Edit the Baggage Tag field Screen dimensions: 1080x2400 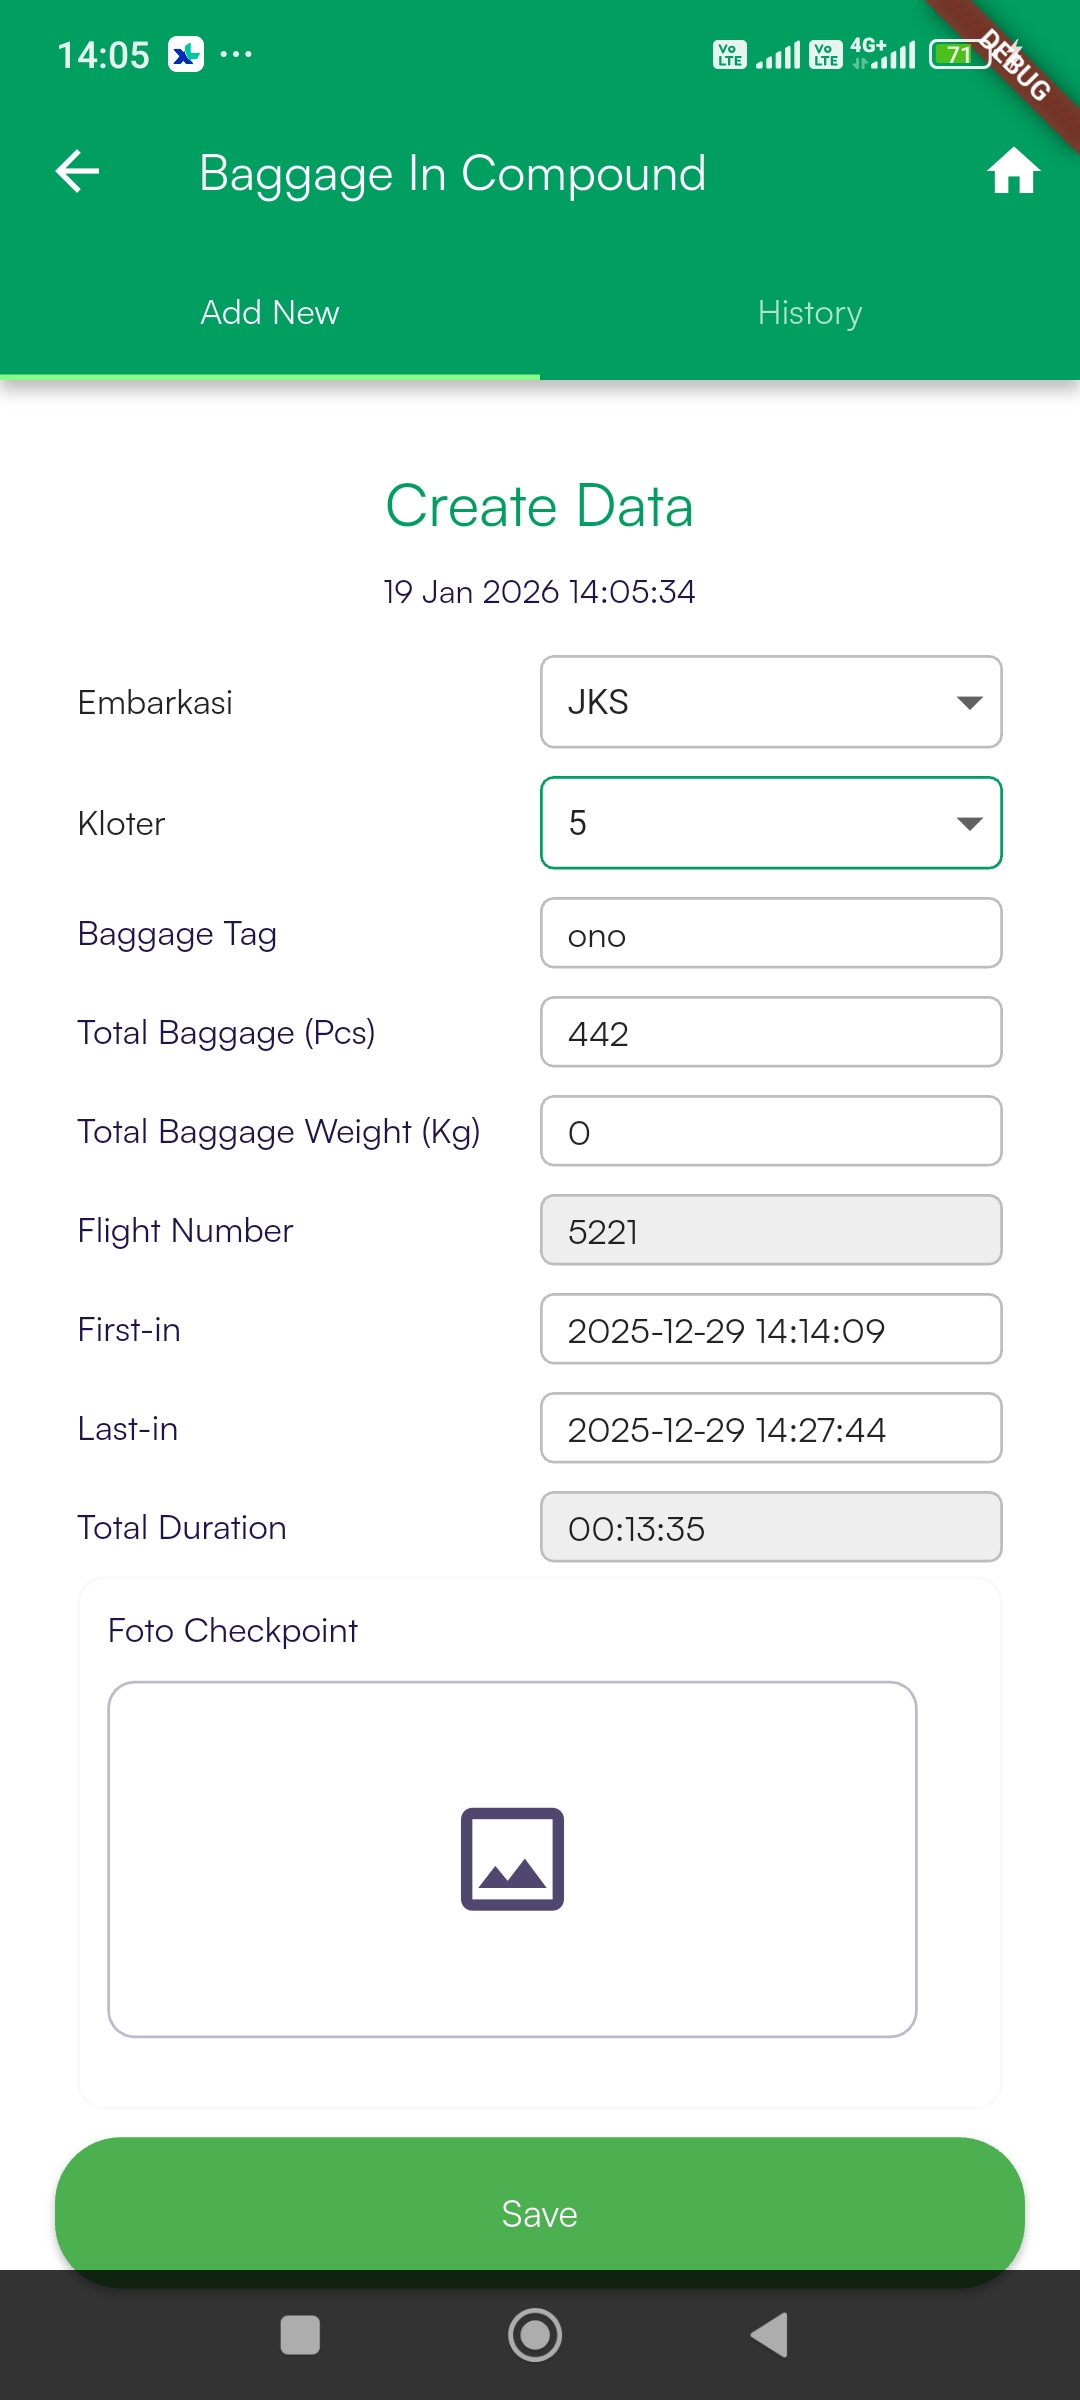771,934
